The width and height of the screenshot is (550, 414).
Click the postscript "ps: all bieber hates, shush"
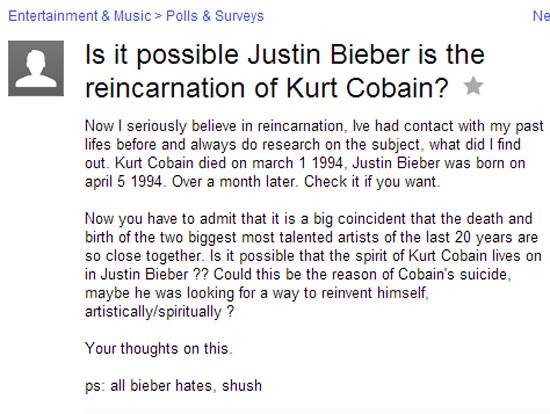(173, 386)
